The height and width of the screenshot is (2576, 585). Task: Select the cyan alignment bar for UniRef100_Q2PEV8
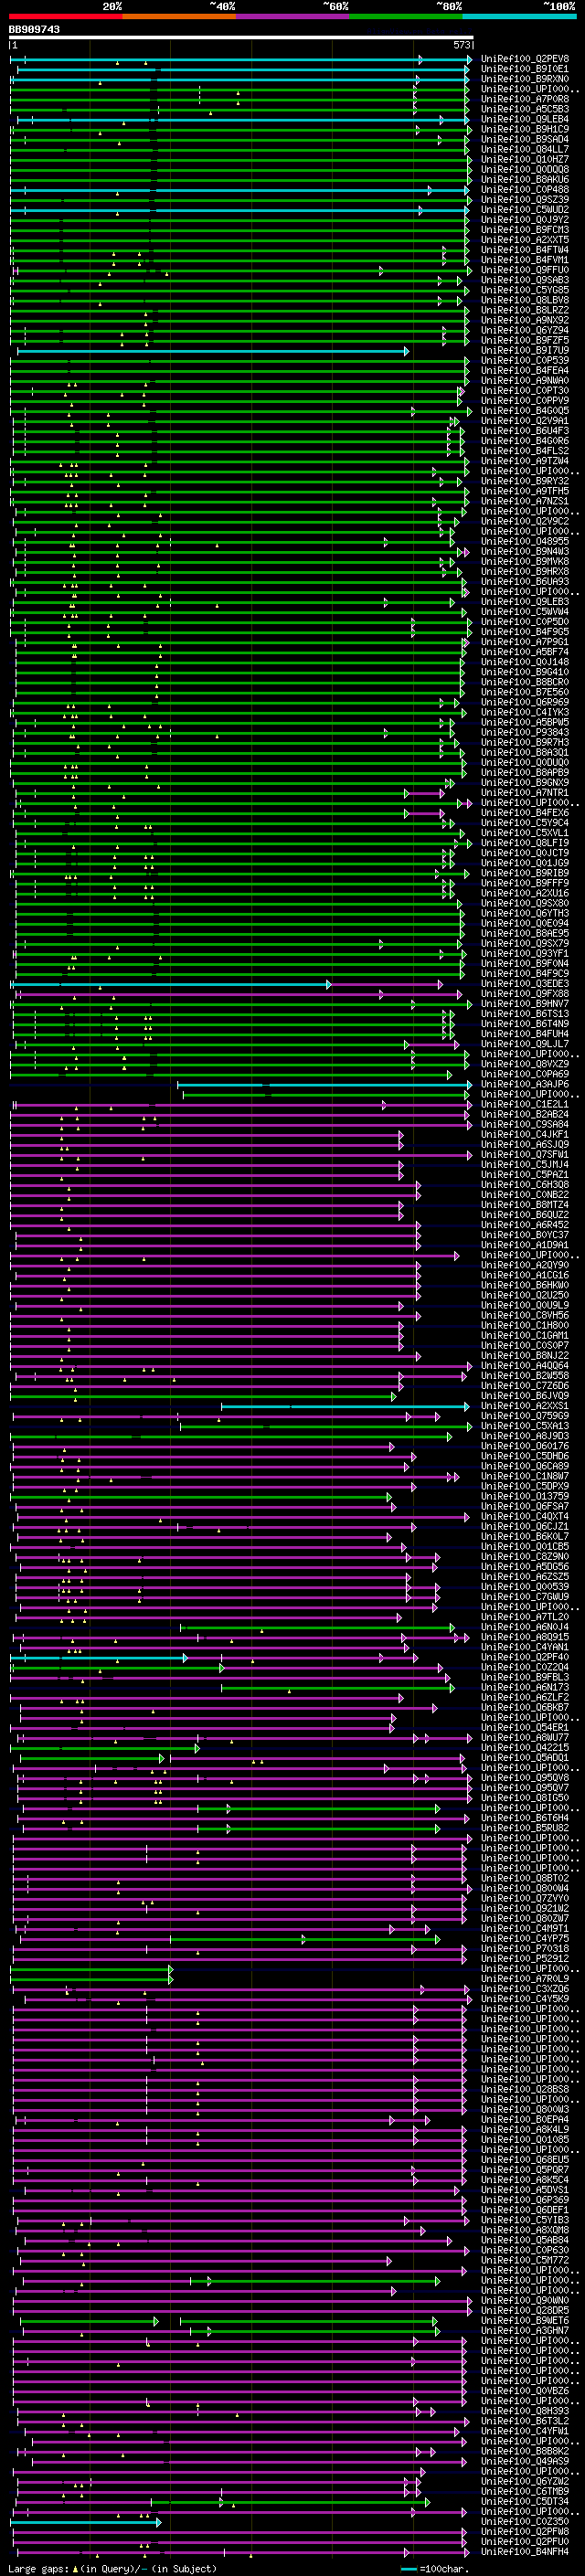(x=241, y=60)
